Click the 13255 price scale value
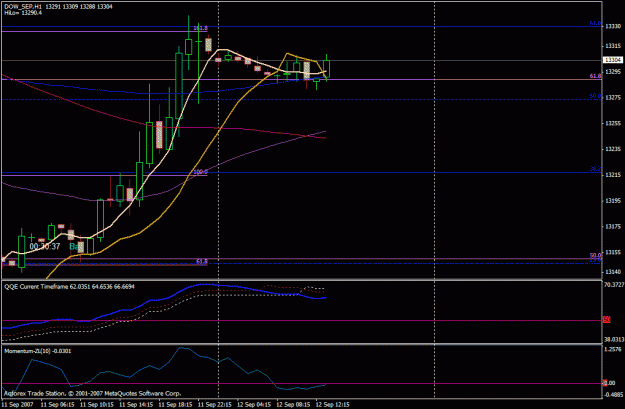This screenshot has width=625, height=409. tap(613, 124)
